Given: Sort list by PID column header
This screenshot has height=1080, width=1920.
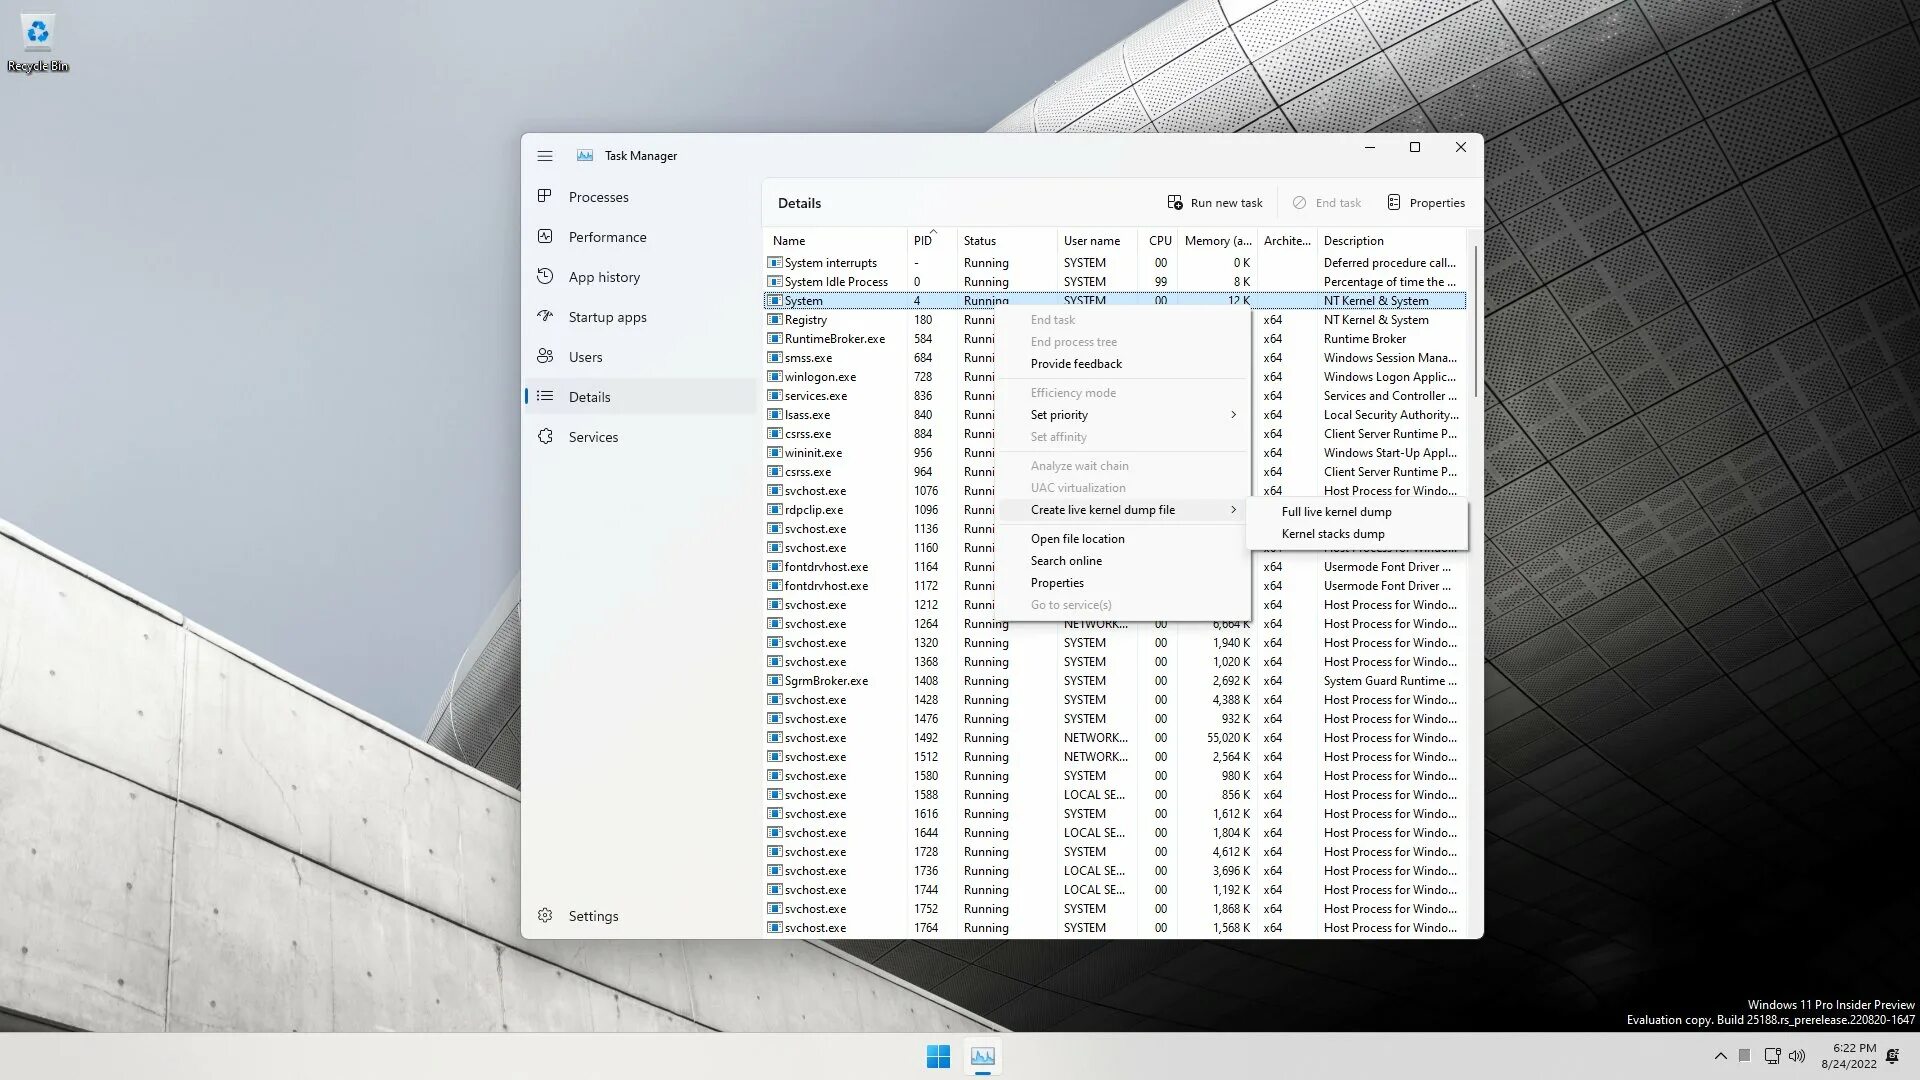Looking at the screenshot, I should [x=922, y=241].
